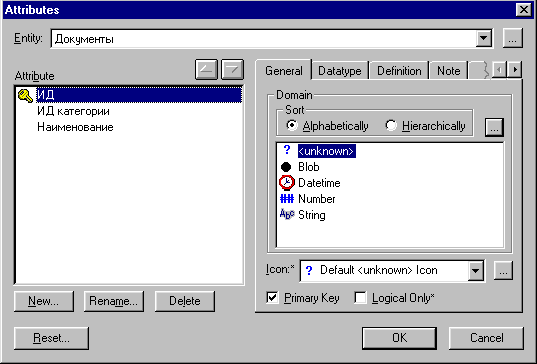Move attribute down with the down-arrow button
This screenshot has height=364, width=537.
[x=233, y=70]
